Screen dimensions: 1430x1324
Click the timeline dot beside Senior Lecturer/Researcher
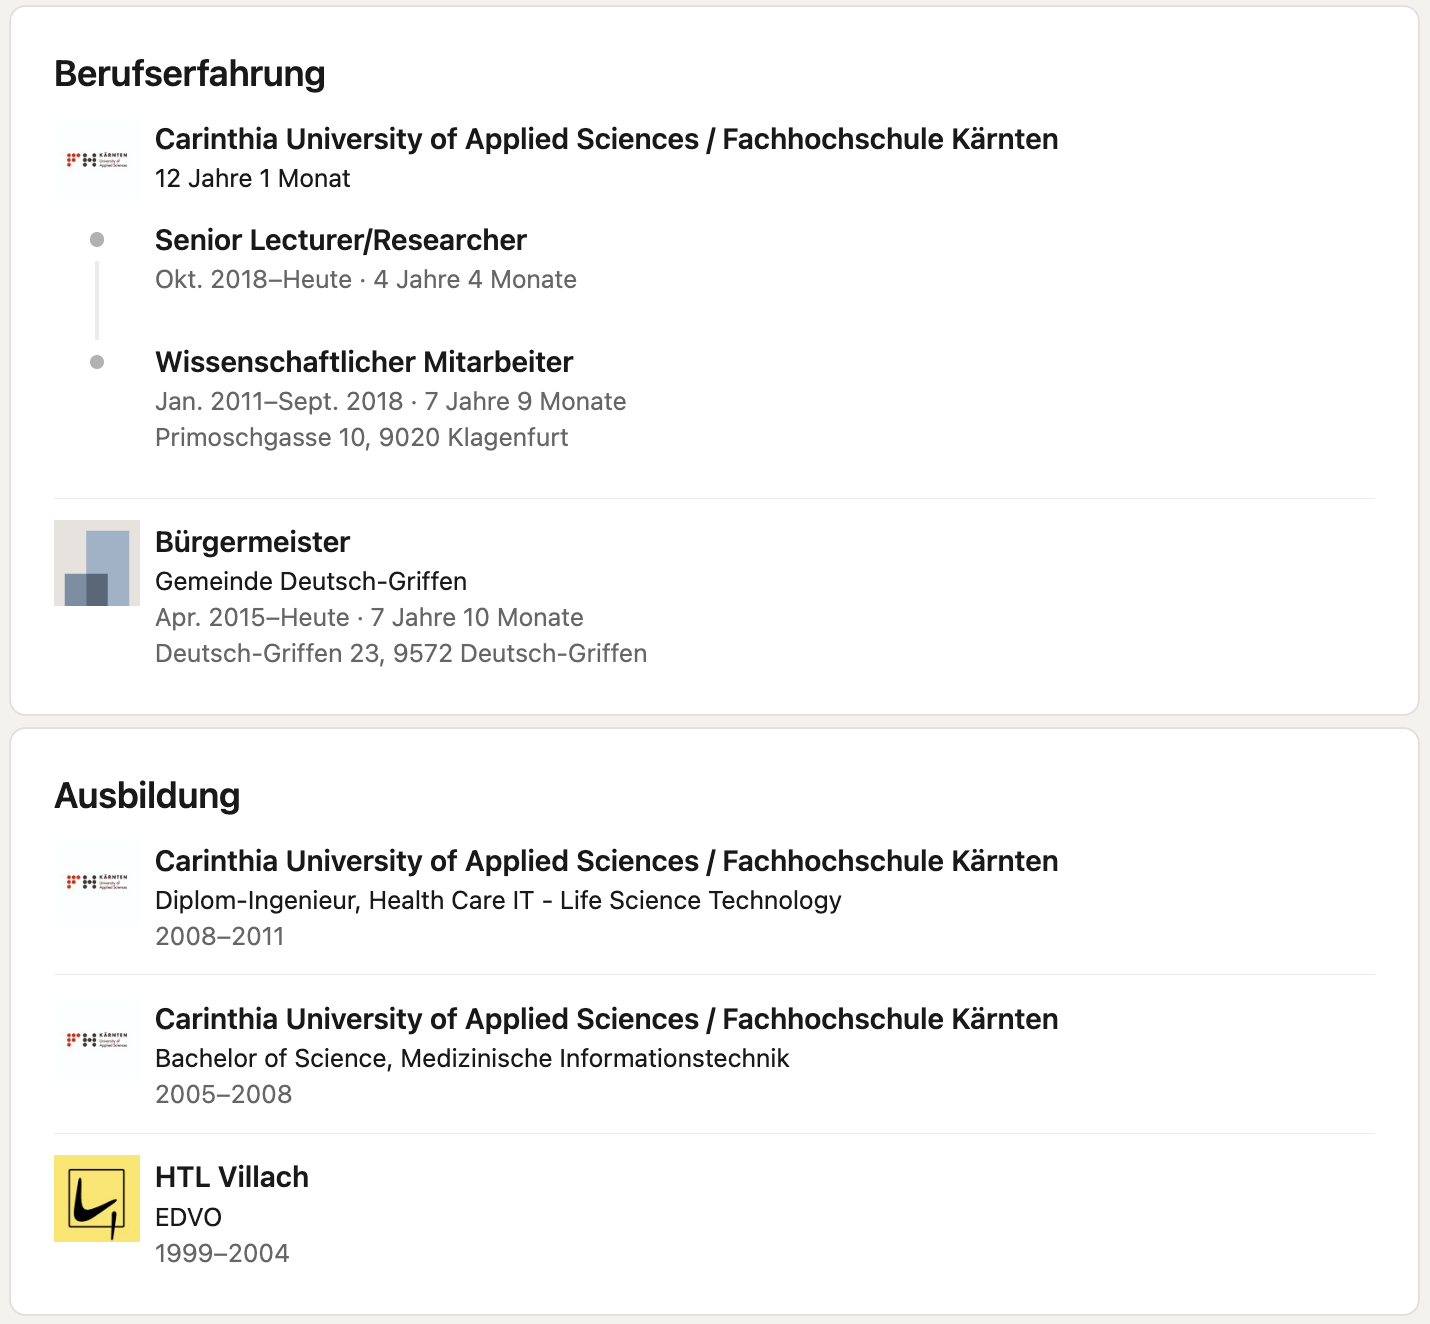click(x=97, y=240)
